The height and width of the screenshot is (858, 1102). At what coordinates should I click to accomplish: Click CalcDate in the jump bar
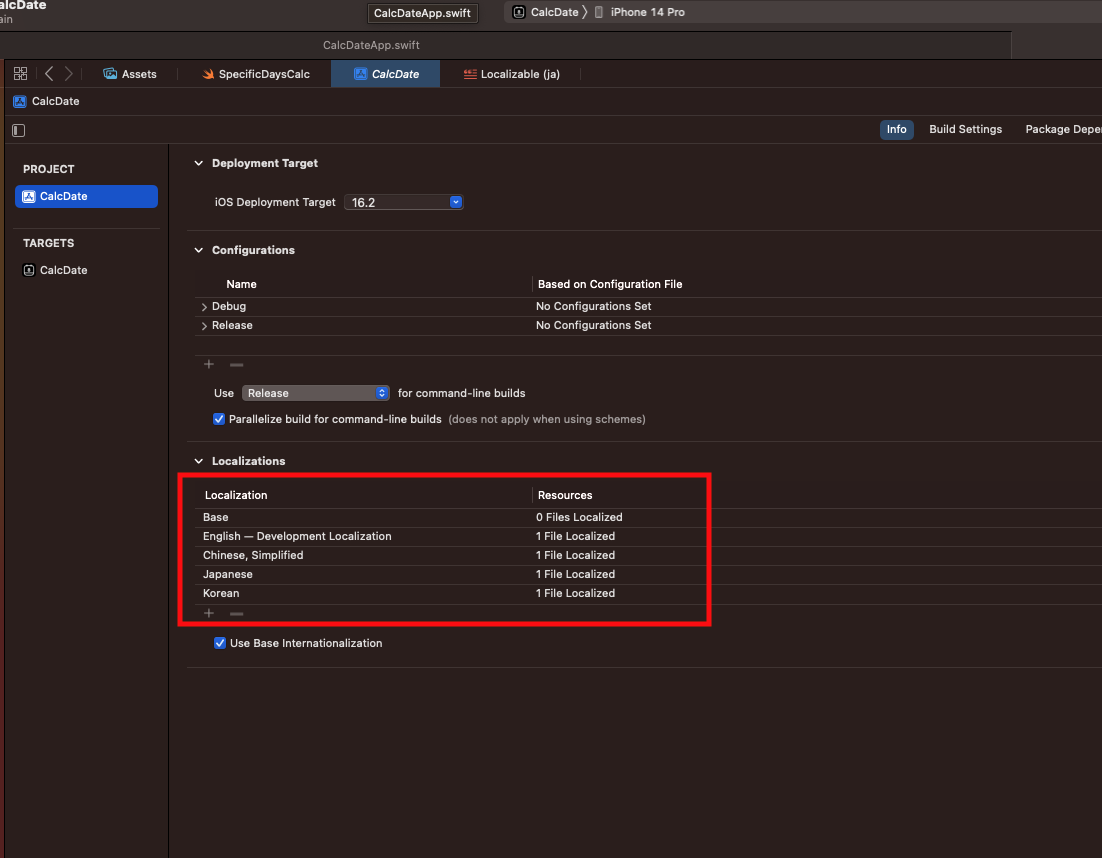pyautogui.click(x=46, y=101)
